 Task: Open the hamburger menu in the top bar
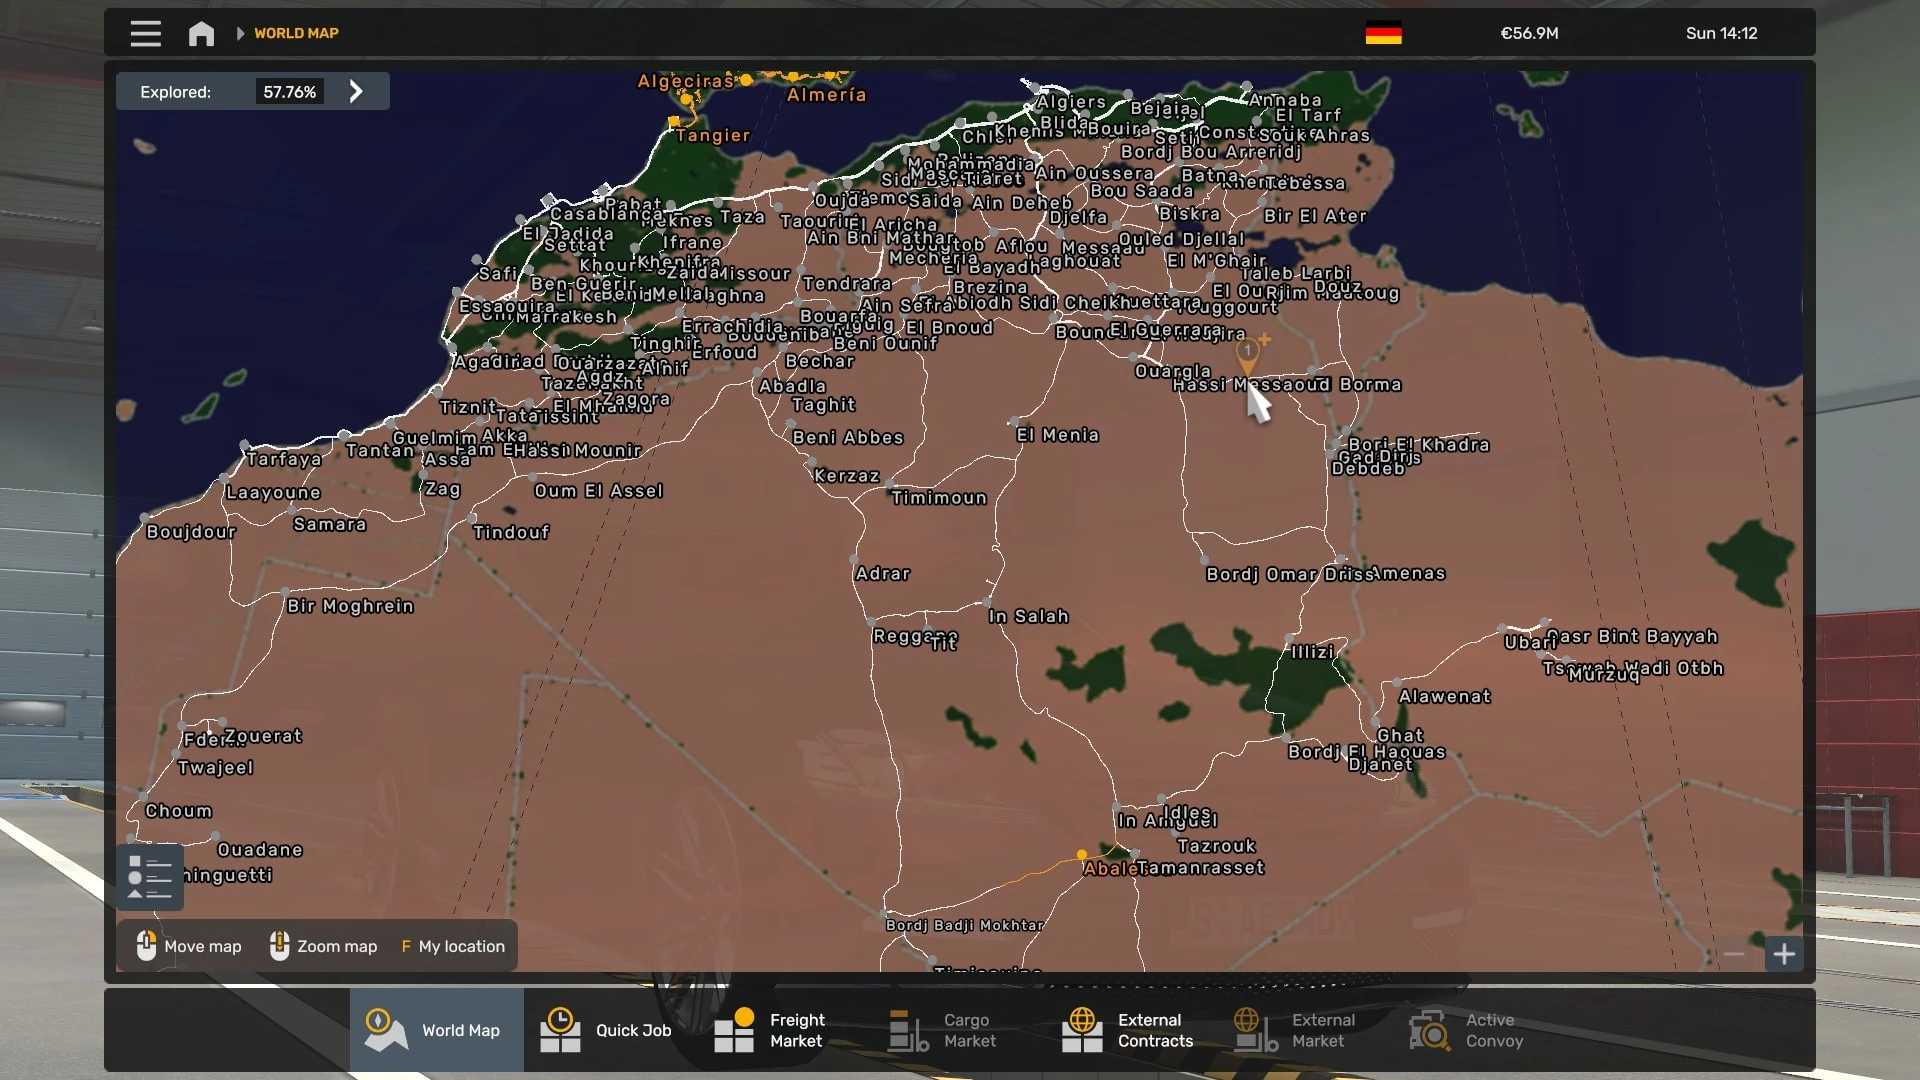click(145, 33)
